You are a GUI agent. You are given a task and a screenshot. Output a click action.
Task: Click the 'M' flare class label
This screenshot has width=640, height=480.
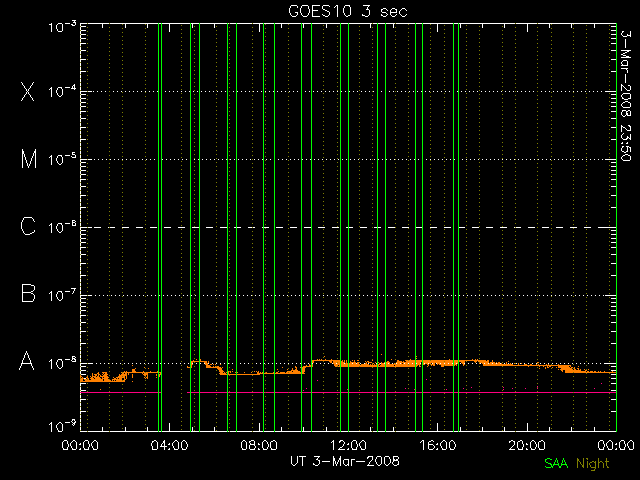[x=29, y=159]
